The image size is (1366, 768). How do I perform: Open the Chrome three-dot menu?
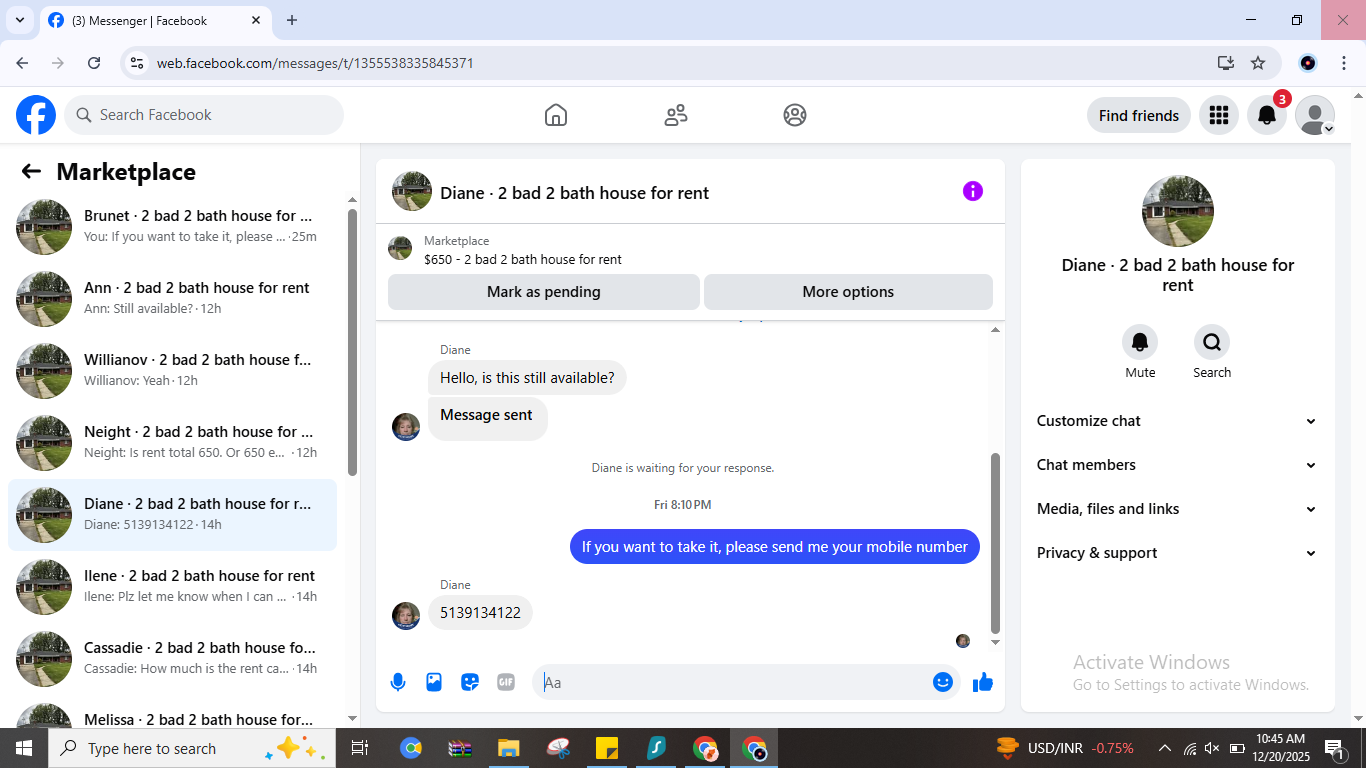tap(1343, 63)
